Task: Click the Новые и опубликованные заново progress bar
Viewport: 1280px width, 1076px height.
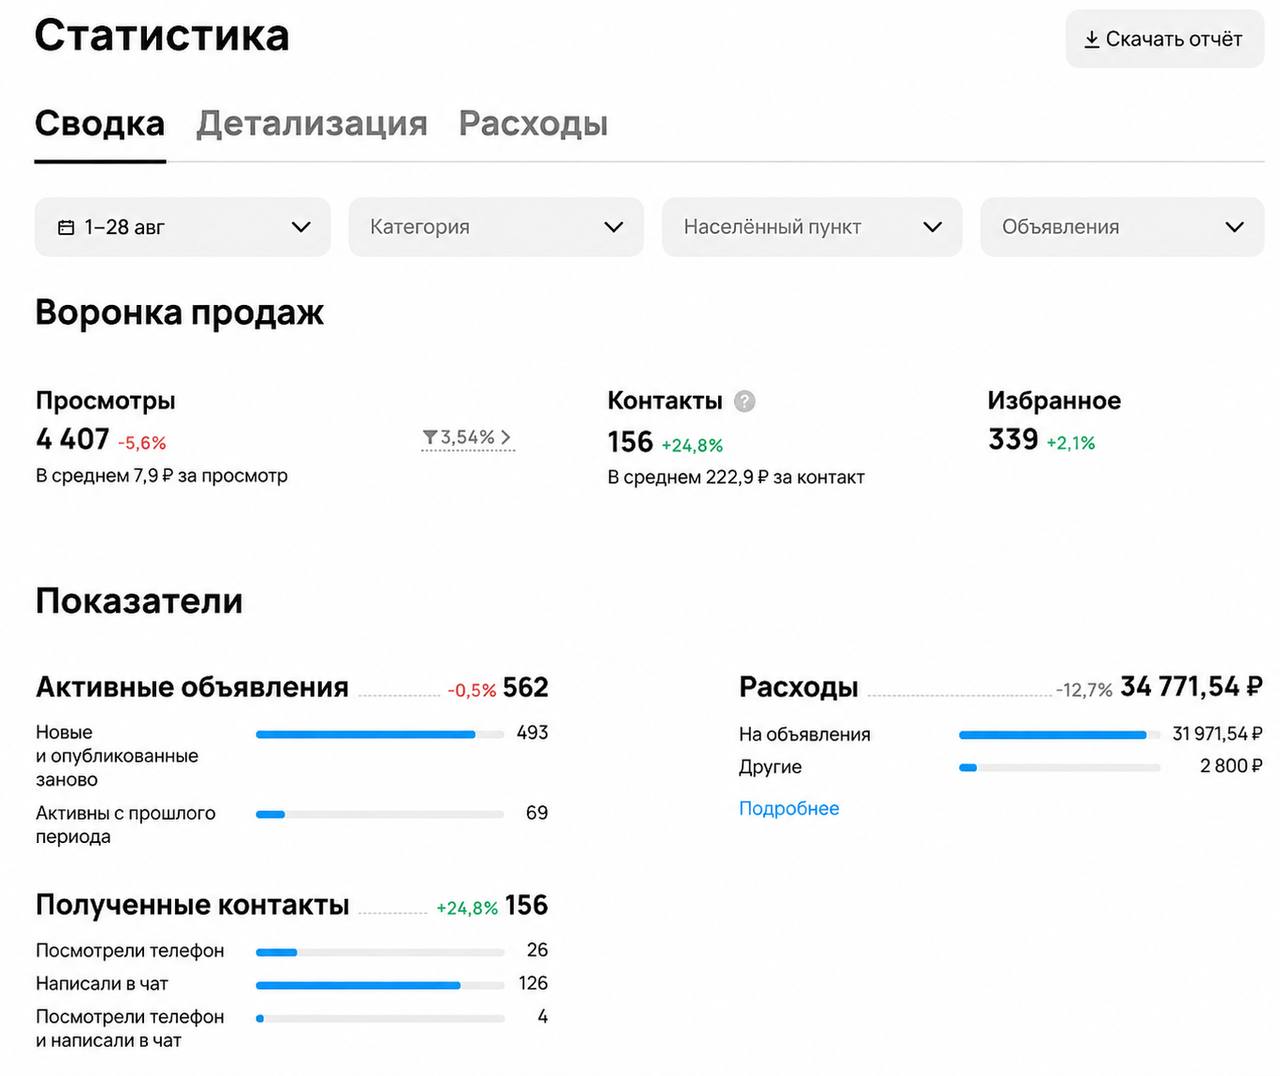Action: point(380,735)
